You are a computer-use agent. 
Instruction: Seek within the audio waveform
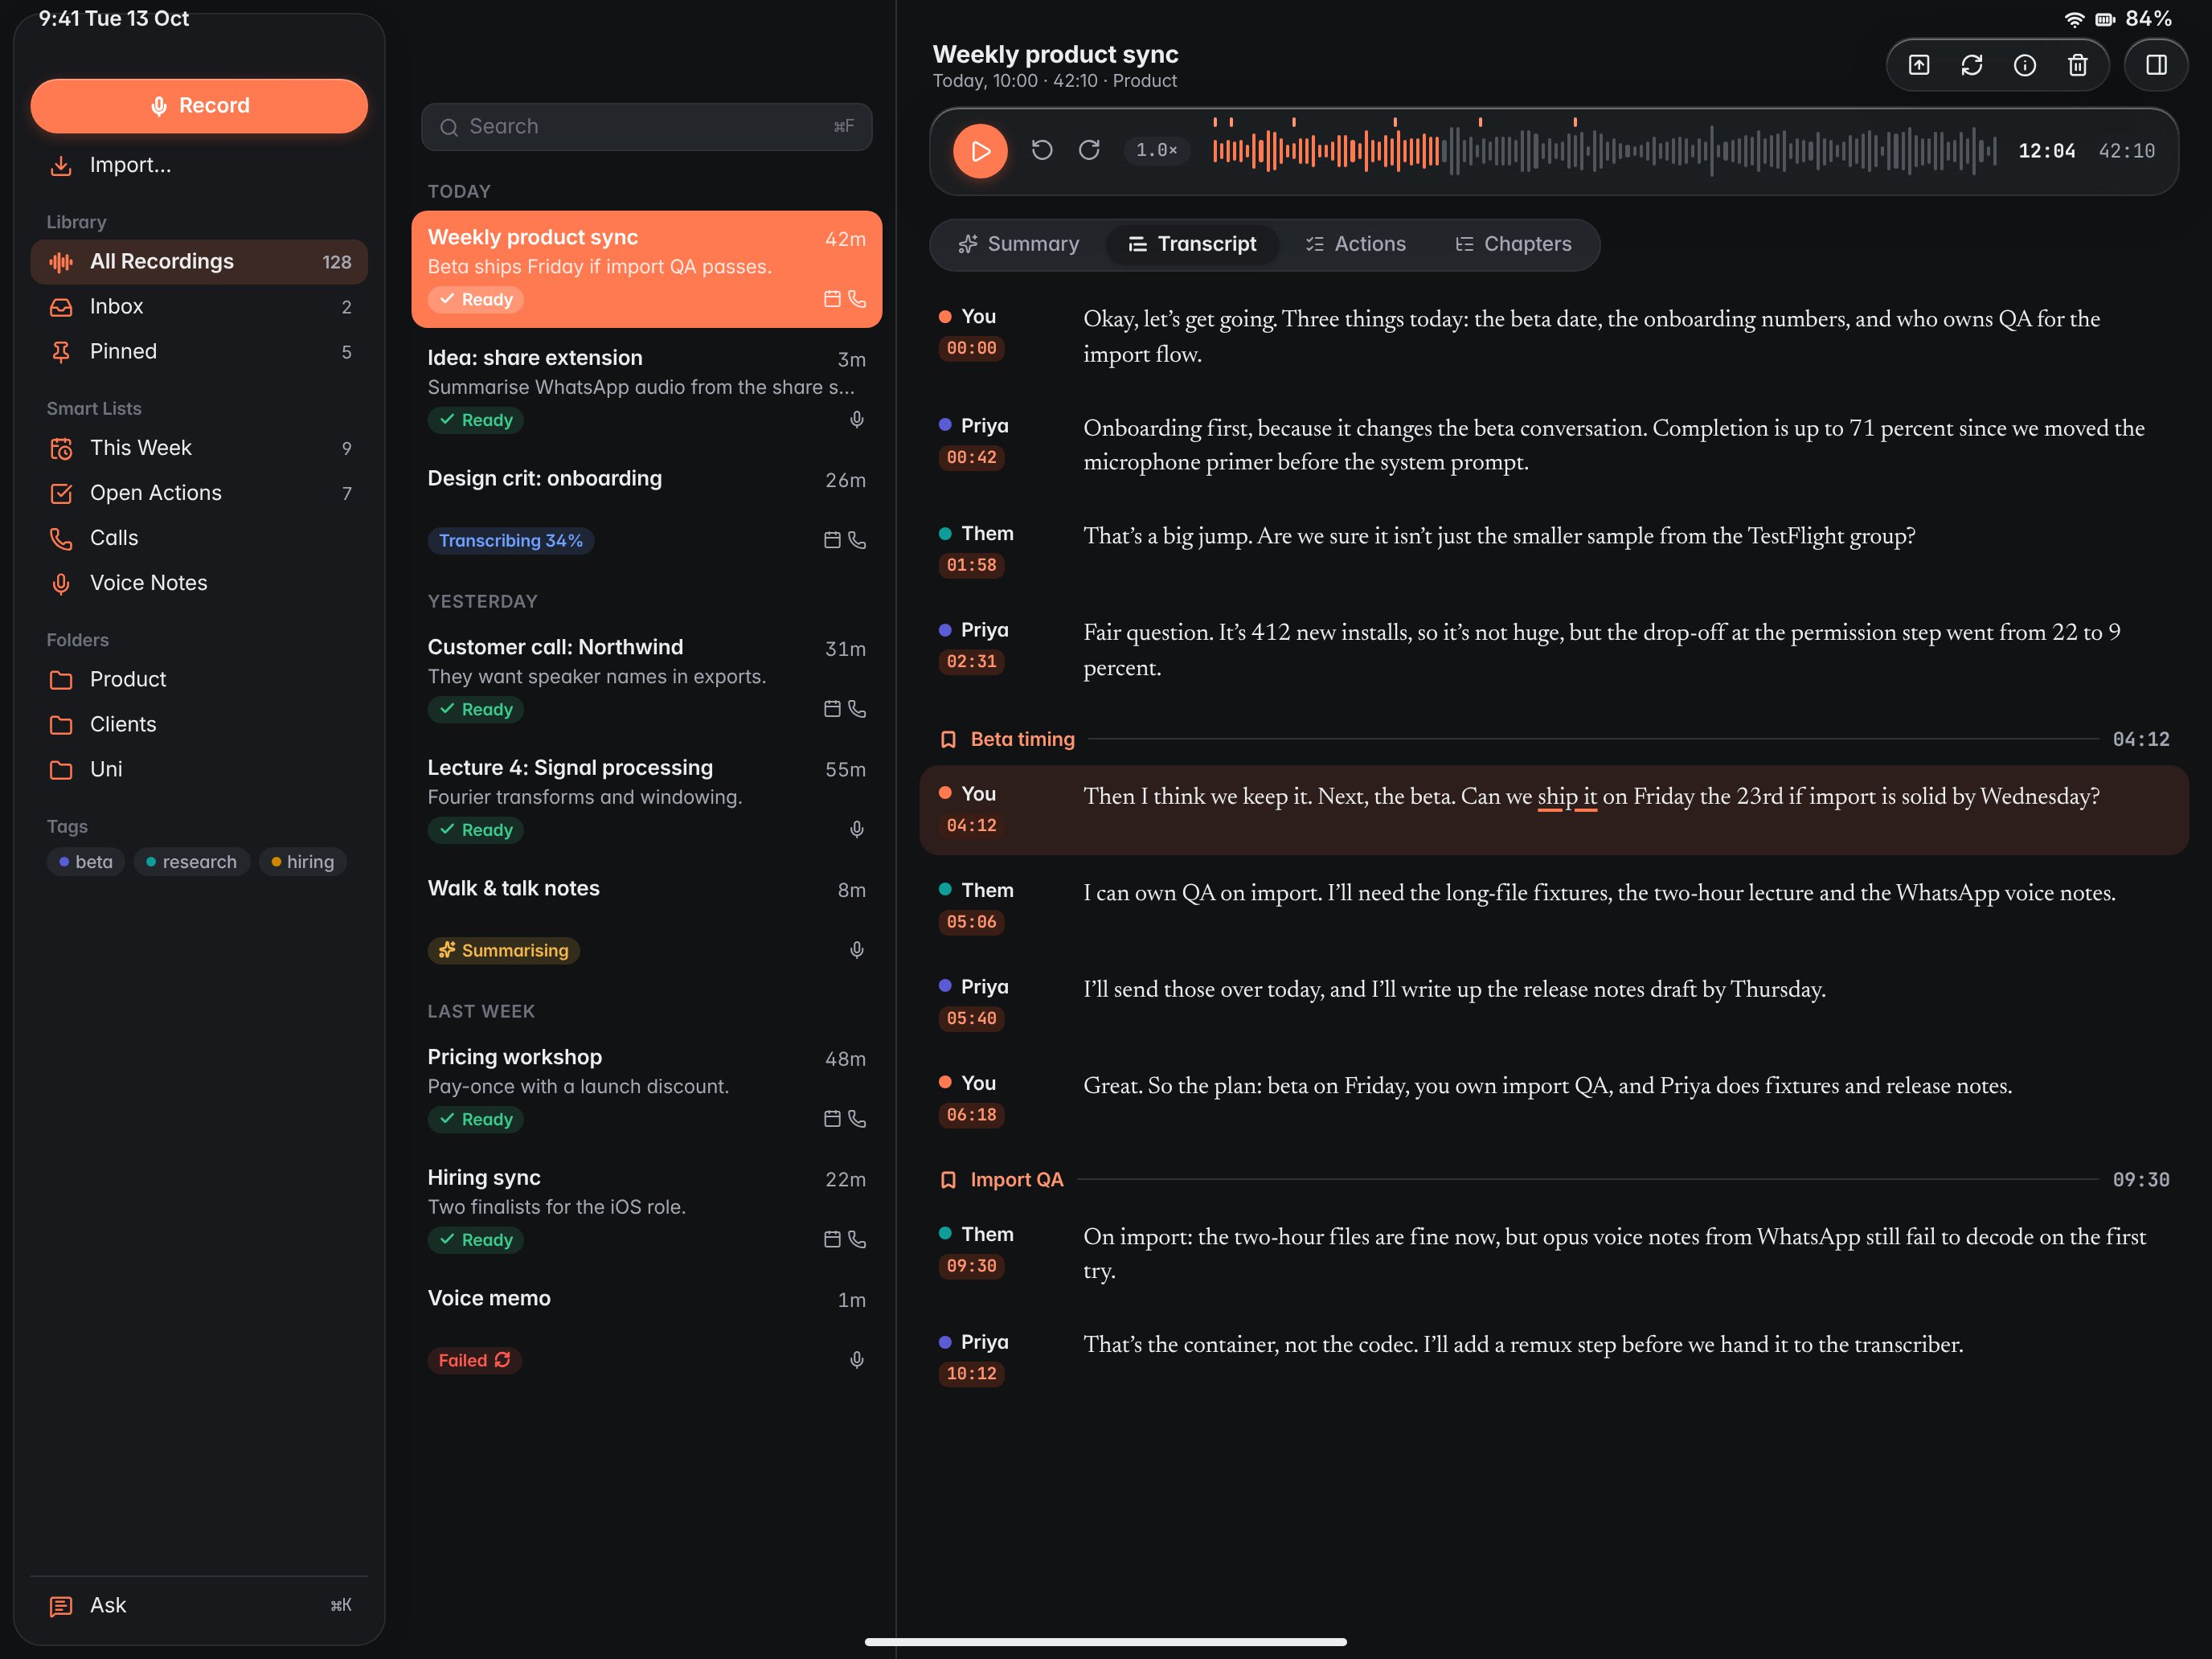coord(1604,150)
